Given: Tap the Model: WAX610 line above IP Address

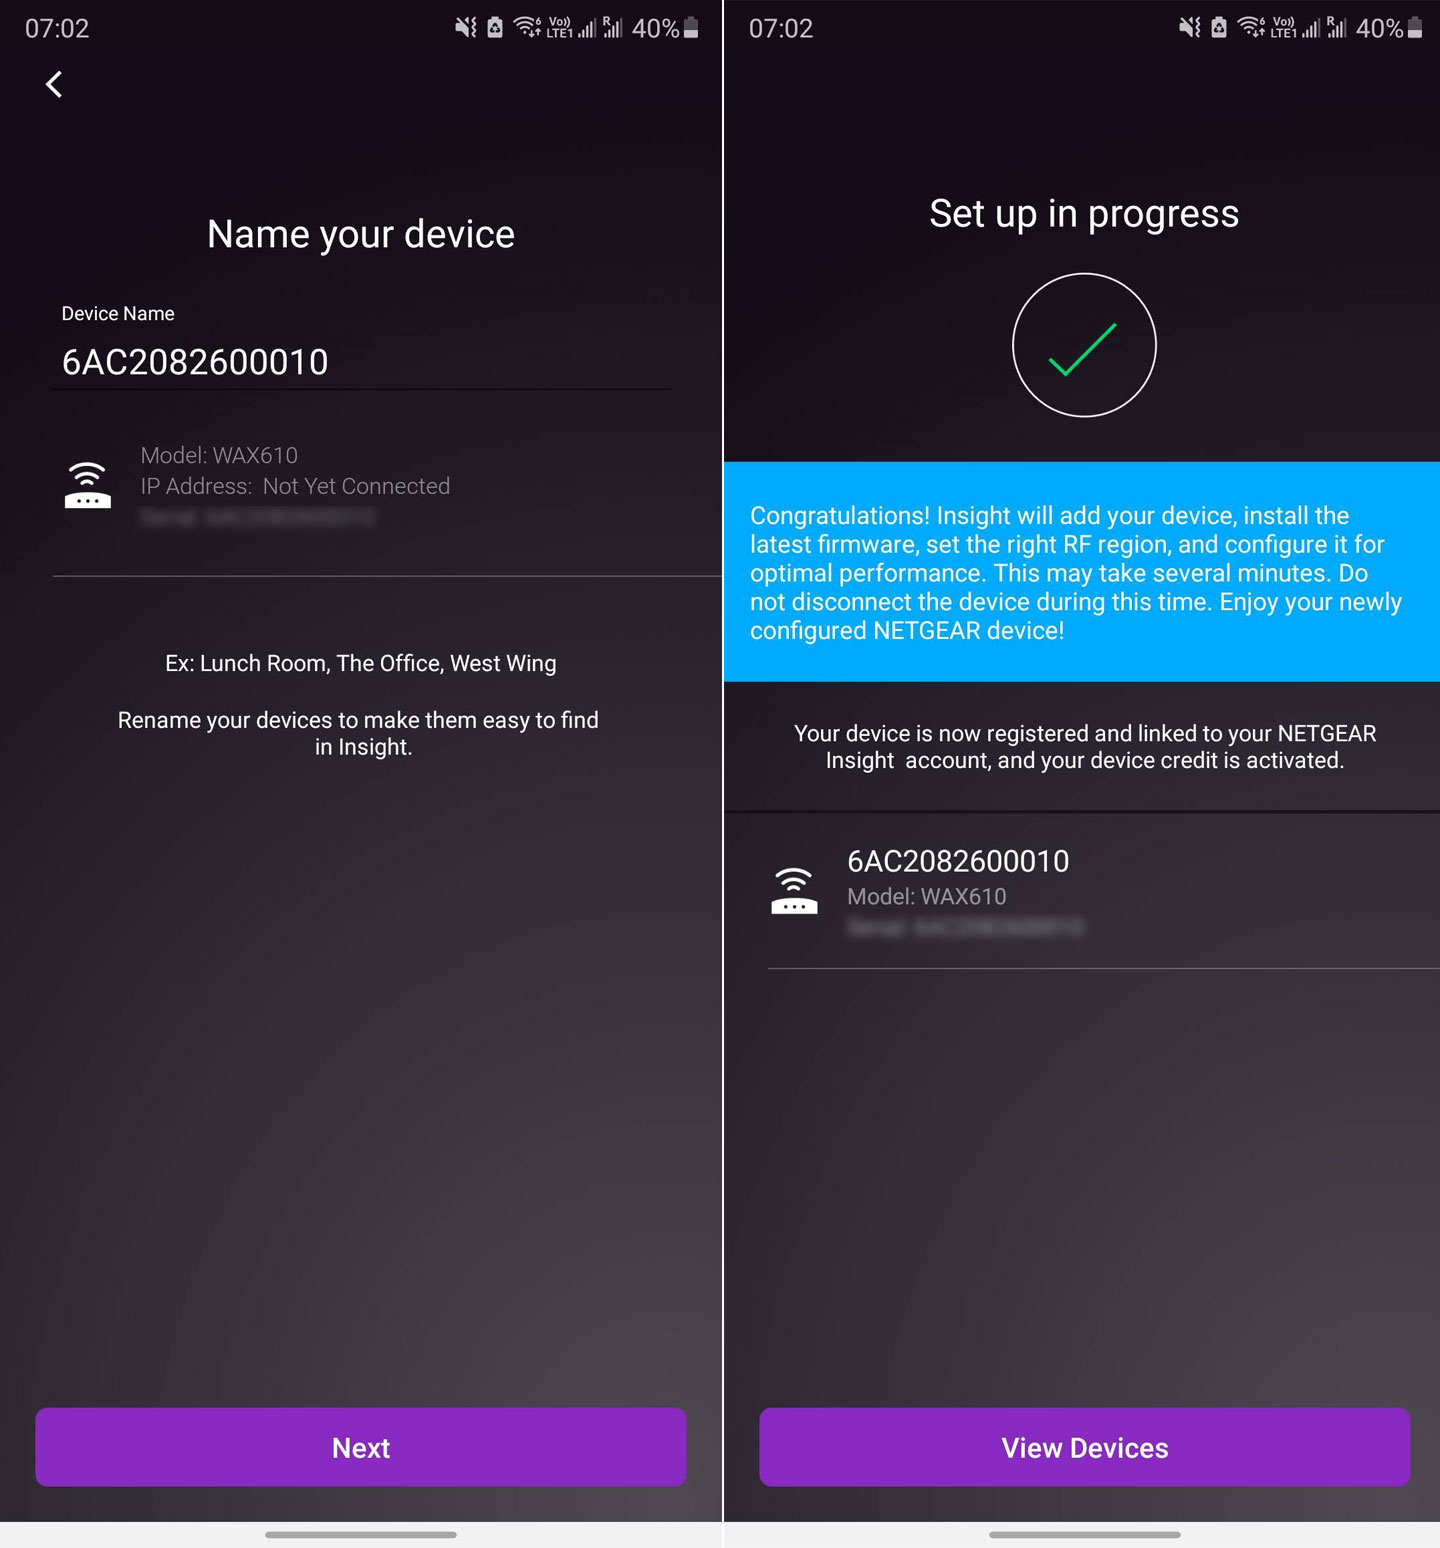Looking at the screenshot, I should pyautogui.click(x=219, y=456).
